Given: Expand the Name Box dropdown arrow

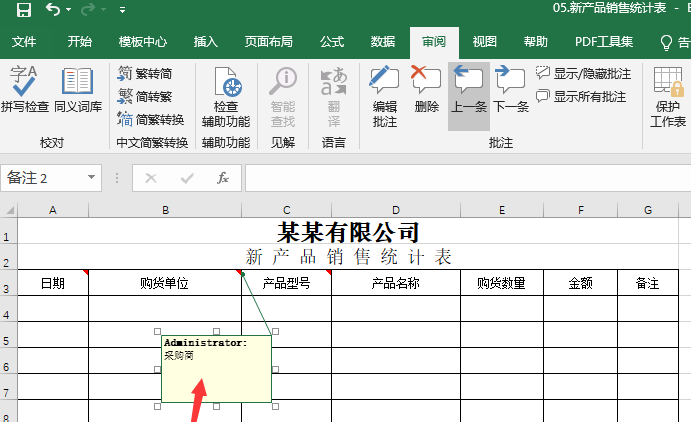Looking at the screenshot, I should (91, 178).
